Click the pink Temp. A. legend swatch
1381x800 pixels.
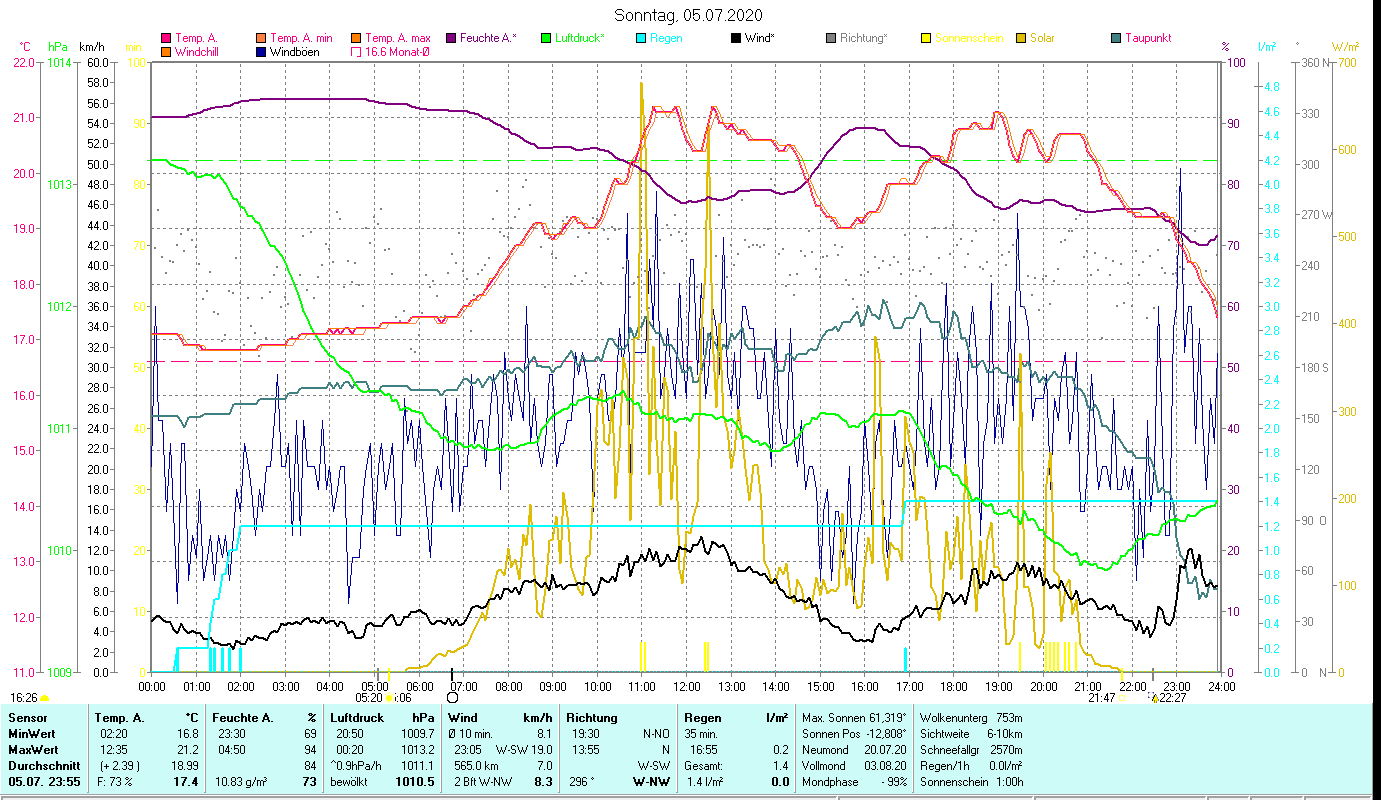[166, 39]
